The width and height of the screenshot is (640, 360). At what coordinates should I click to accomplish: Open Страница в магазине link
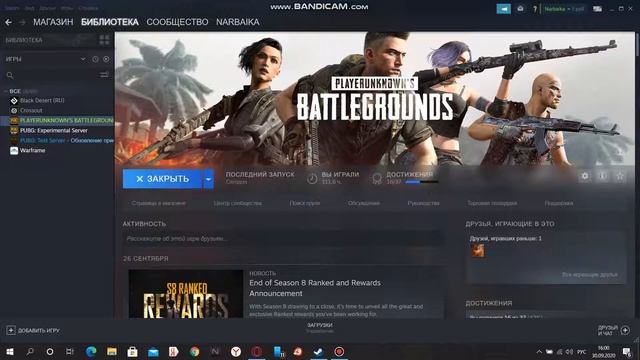[158, 203]
